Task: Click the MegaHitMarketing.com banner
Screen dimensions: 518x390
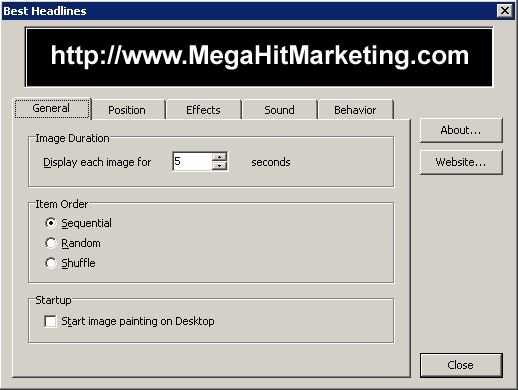Action: [259, 57]
